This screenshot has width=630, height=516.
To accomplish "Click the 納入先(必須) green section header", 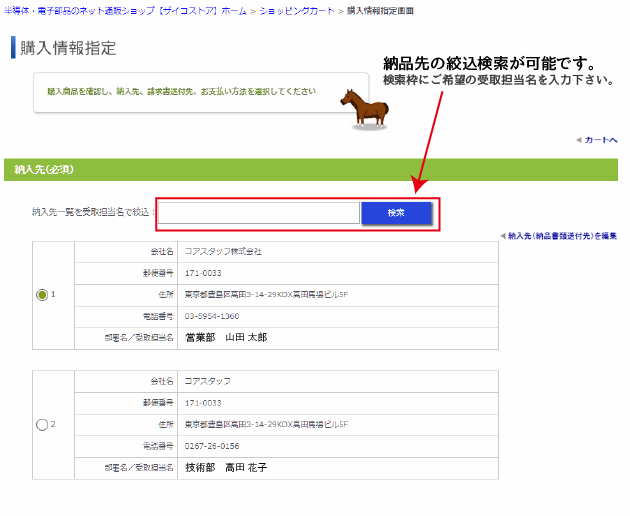I will click(x=44, y=170).
